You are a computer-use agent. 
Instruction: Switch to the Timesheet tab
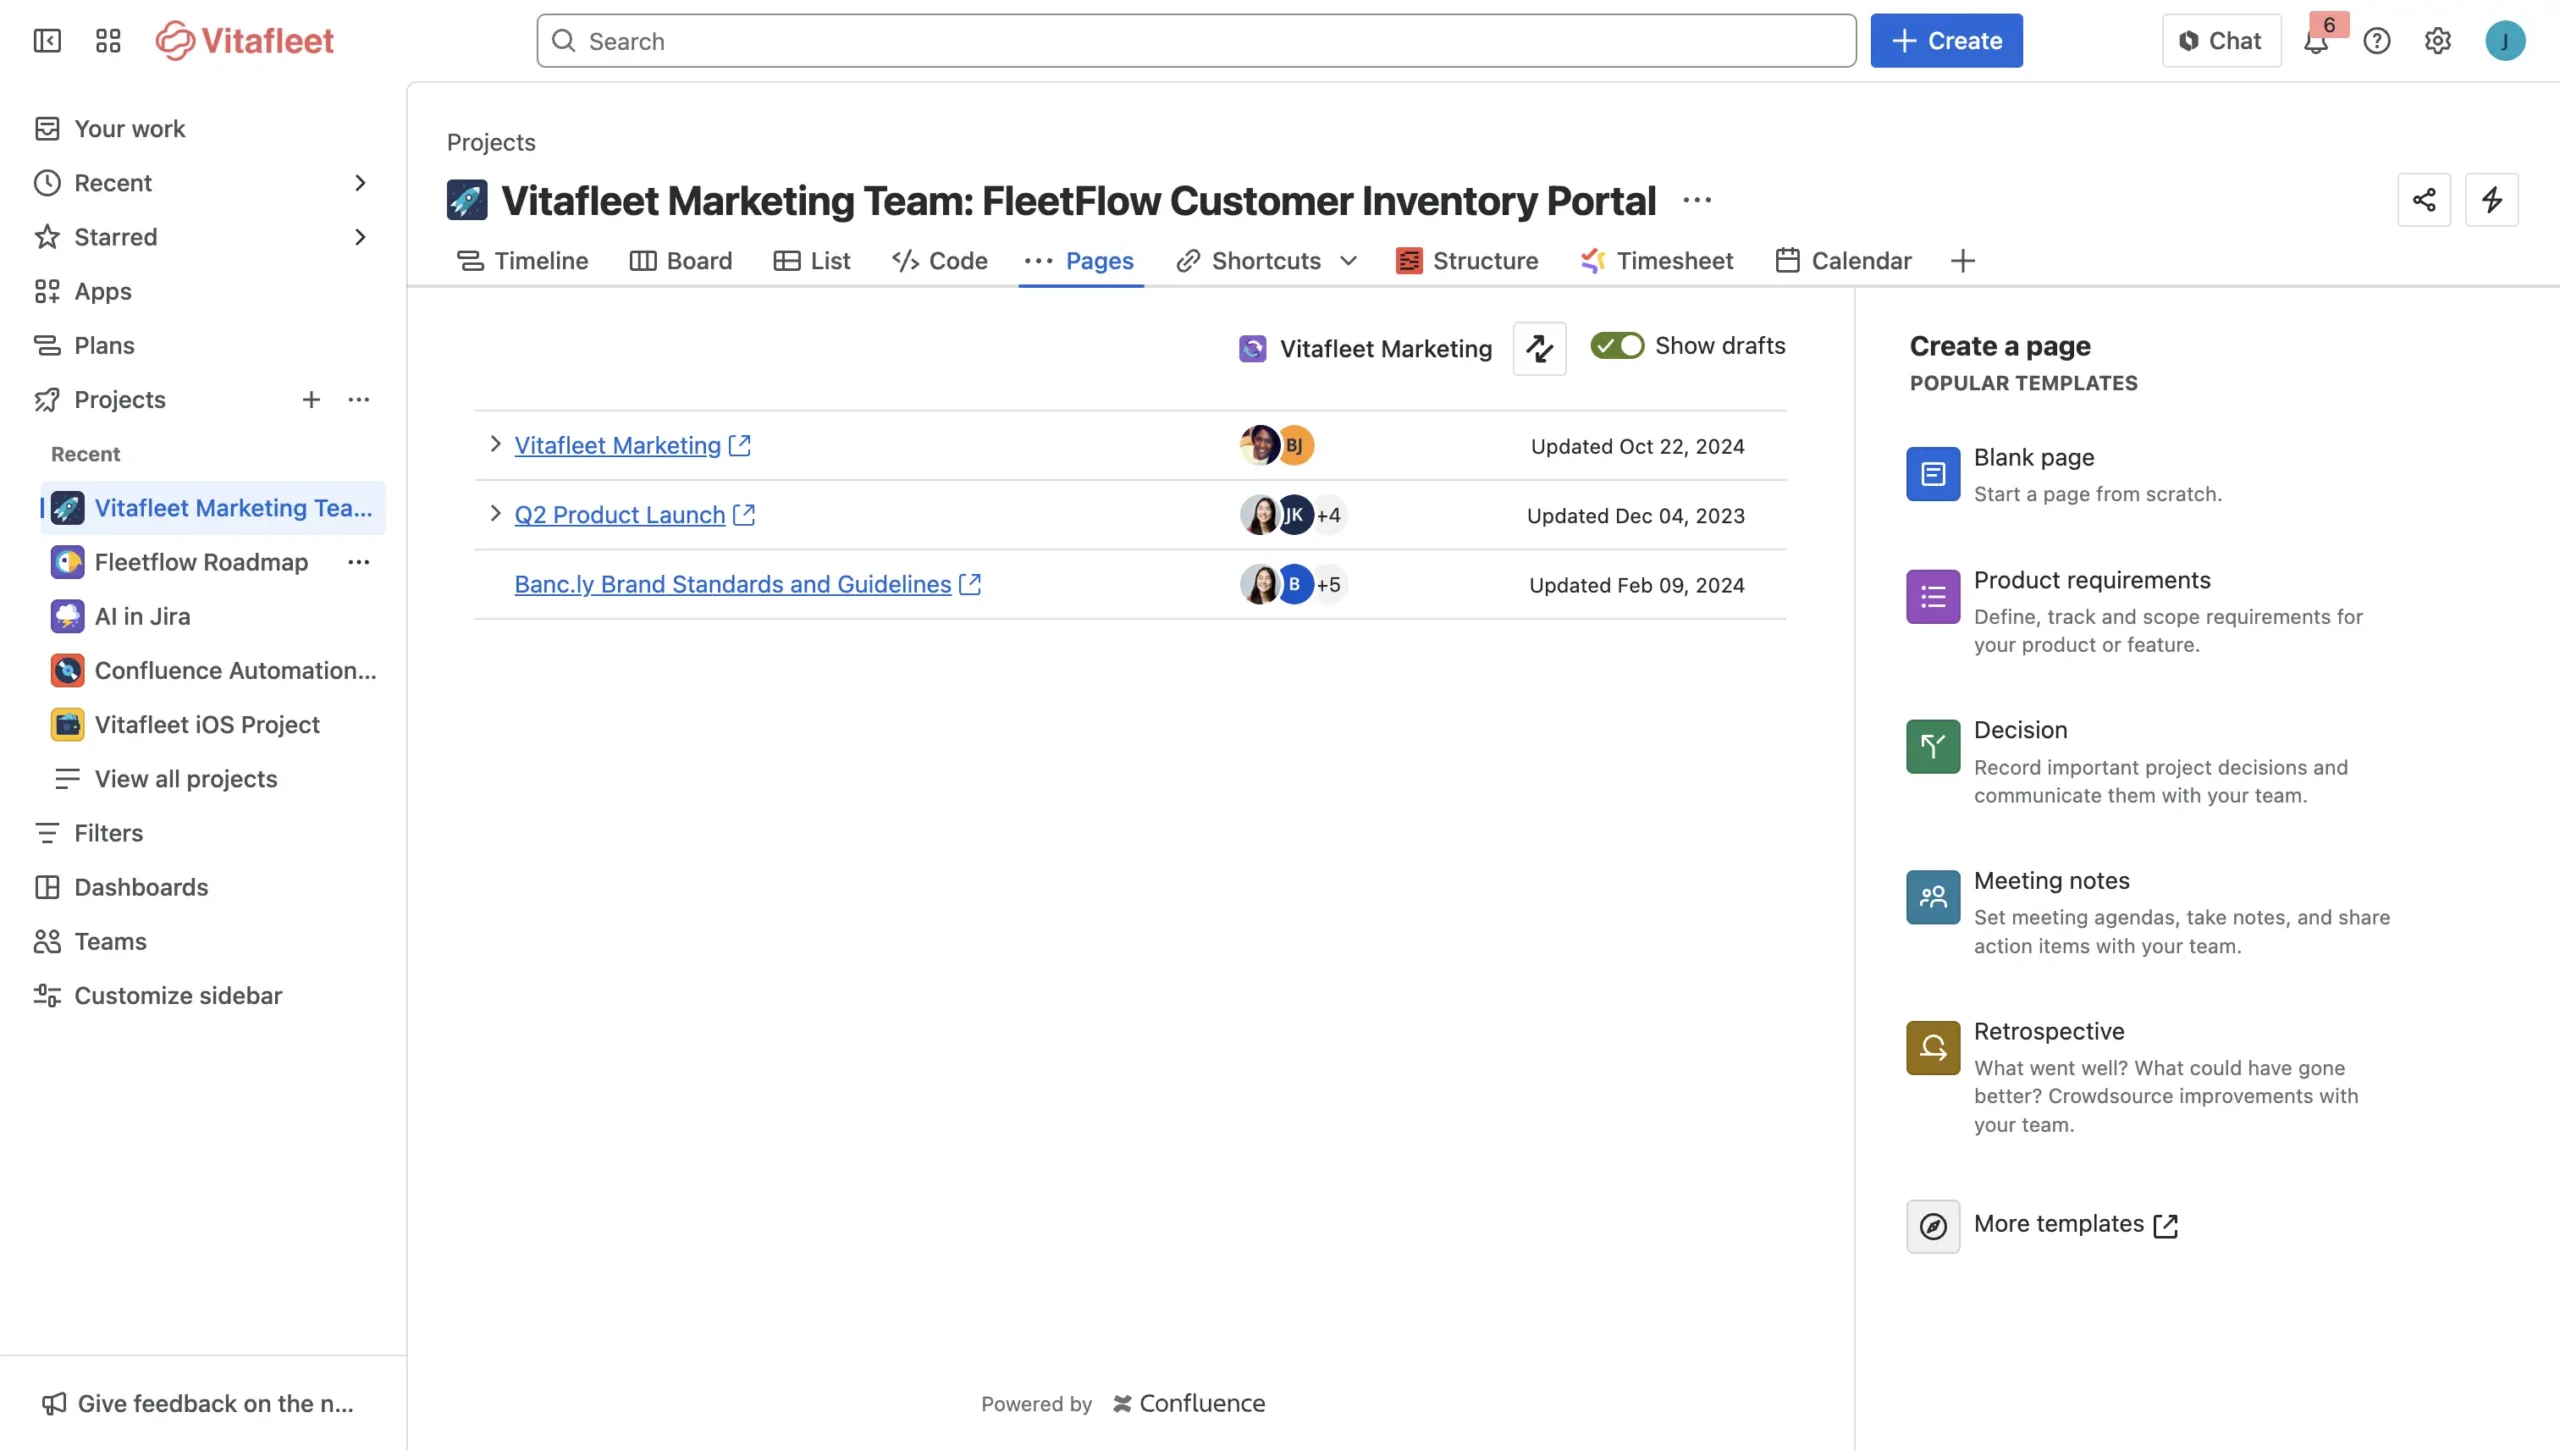tap(1657, 261)
